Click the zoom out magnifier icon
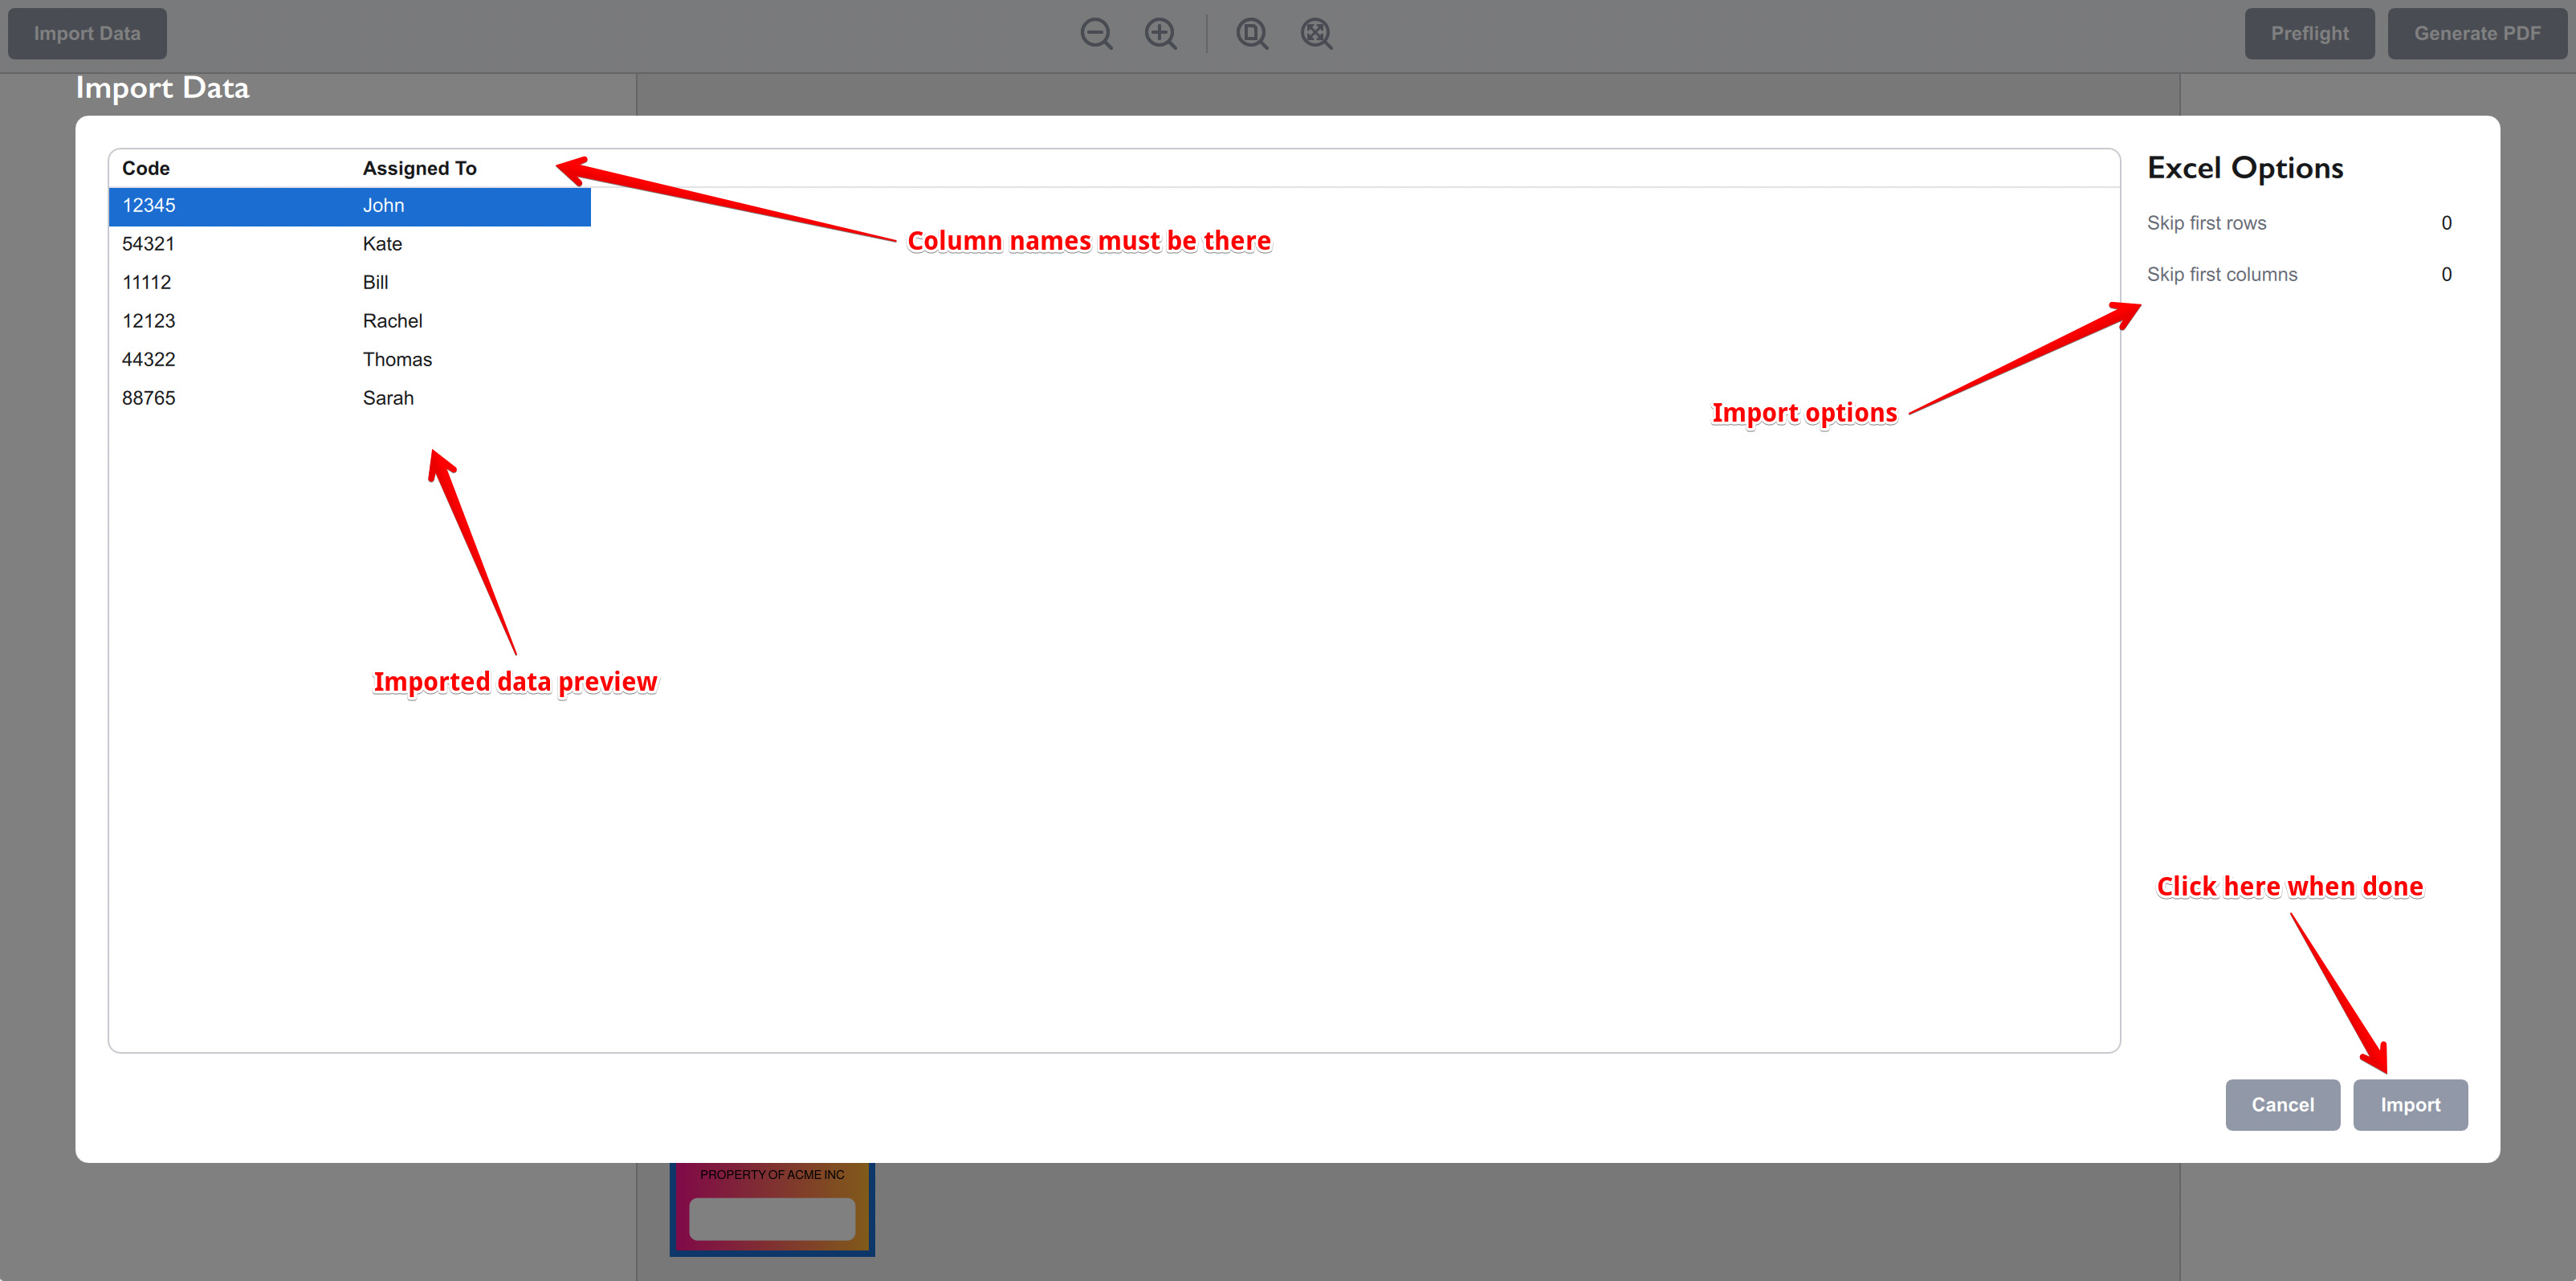 1096,33
